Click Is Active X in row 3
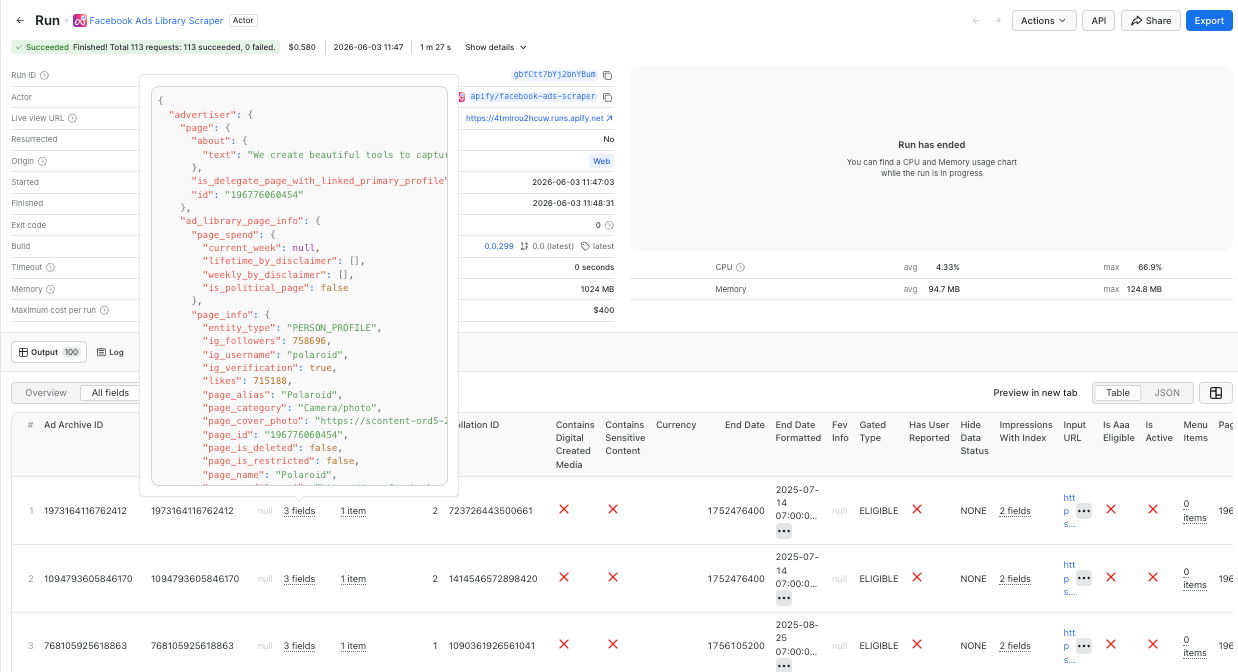1238x672 pixels. click(x=1153, y=644)
